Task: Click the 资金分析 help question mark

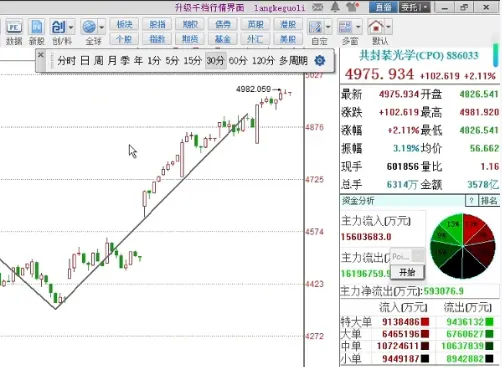Action: click(x=471, y=201)
